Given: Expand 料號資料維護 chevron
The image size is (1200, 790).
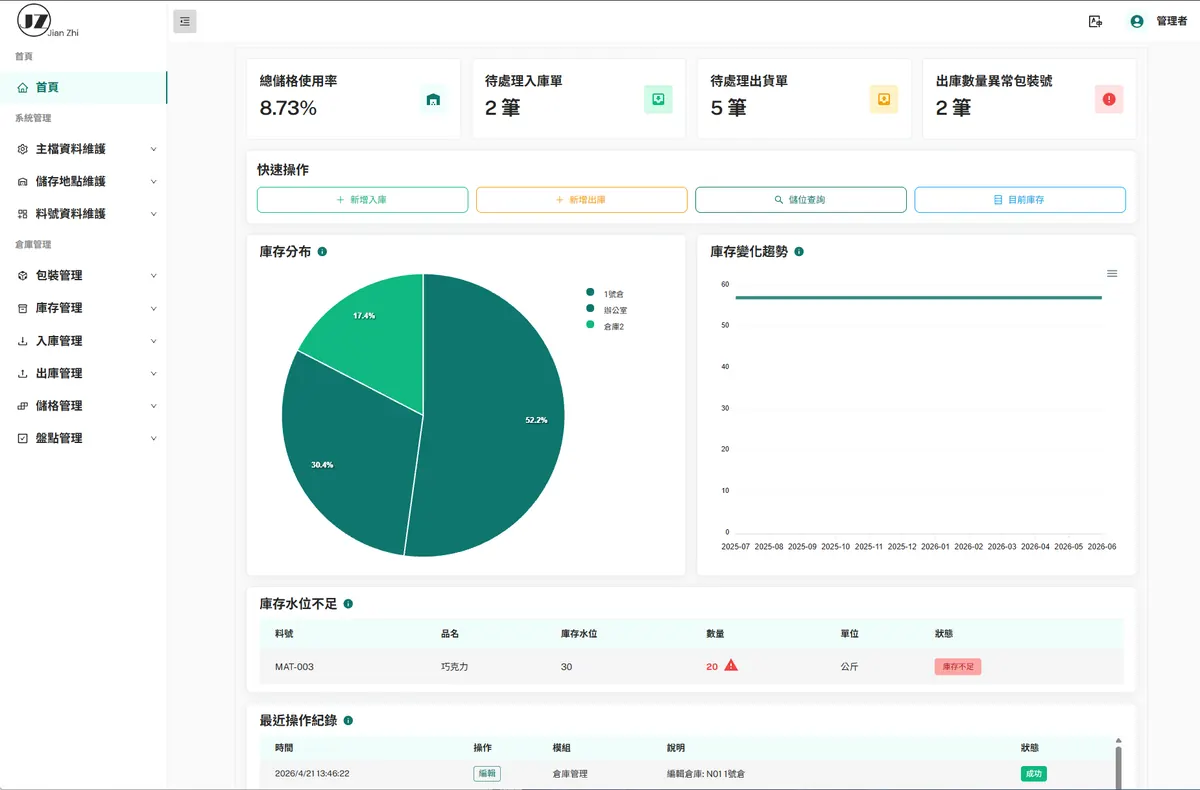Looking at the screenshot, I should coord(153,214).
